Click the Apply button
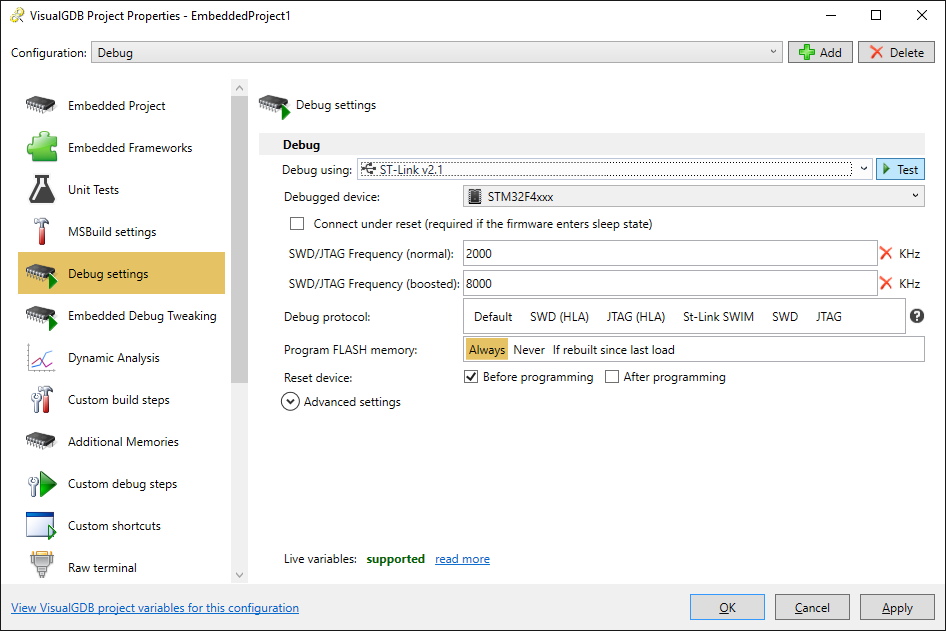The height and width of the screenshot is (631, 946). tap(897, 607)
